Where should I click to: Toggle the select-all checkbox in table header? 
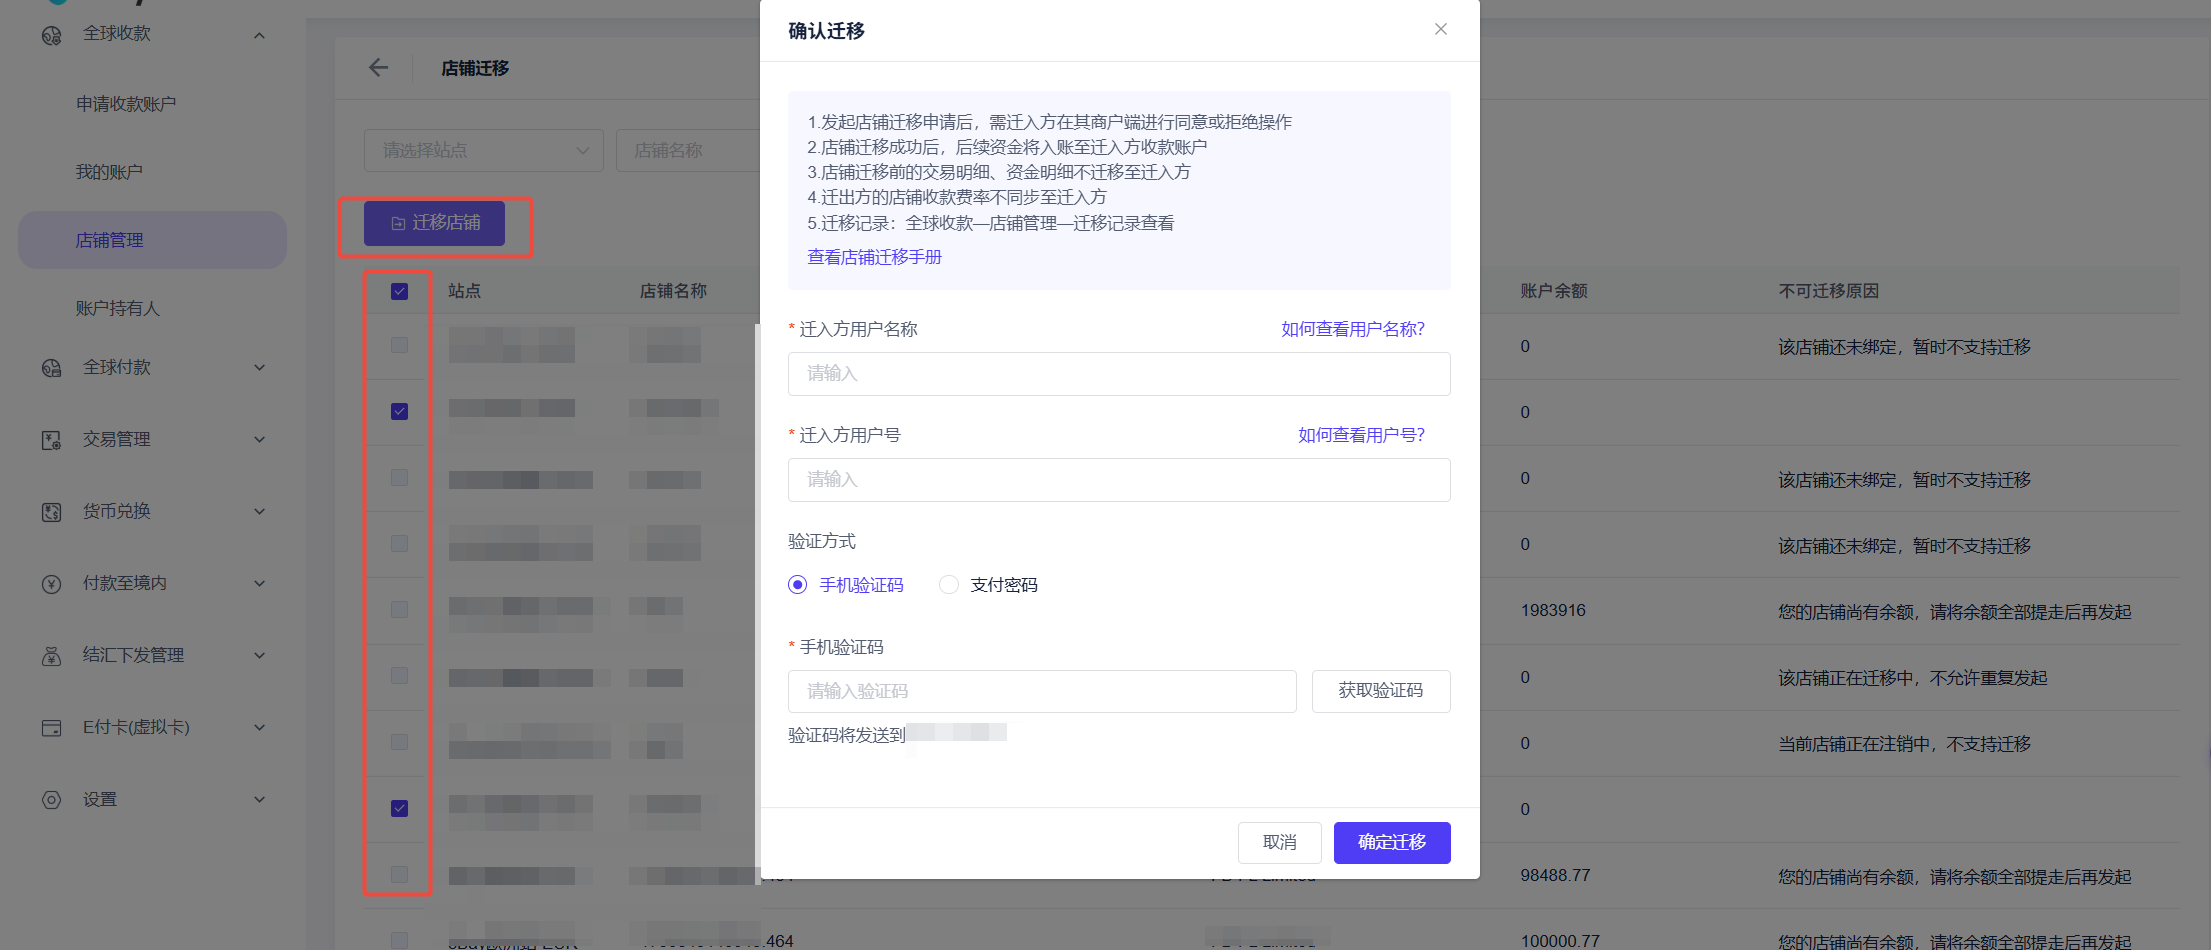399,291
